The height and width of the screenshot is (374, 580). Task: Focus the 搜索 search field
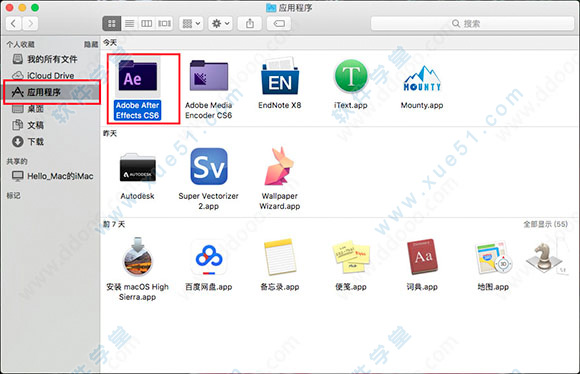tap(472, 24)
